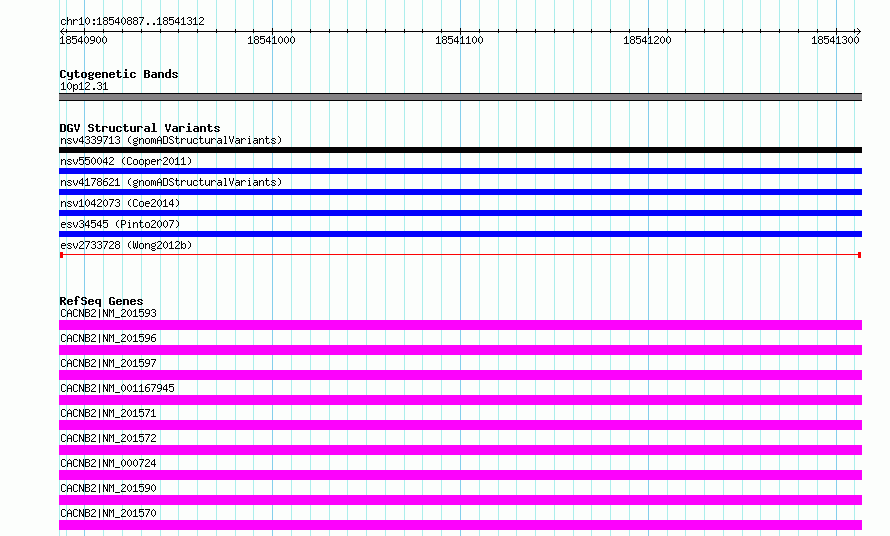Screen dimensions: 890x536
Task: Click the 18540900 ruler coordinate
Action: click(83, 40)
